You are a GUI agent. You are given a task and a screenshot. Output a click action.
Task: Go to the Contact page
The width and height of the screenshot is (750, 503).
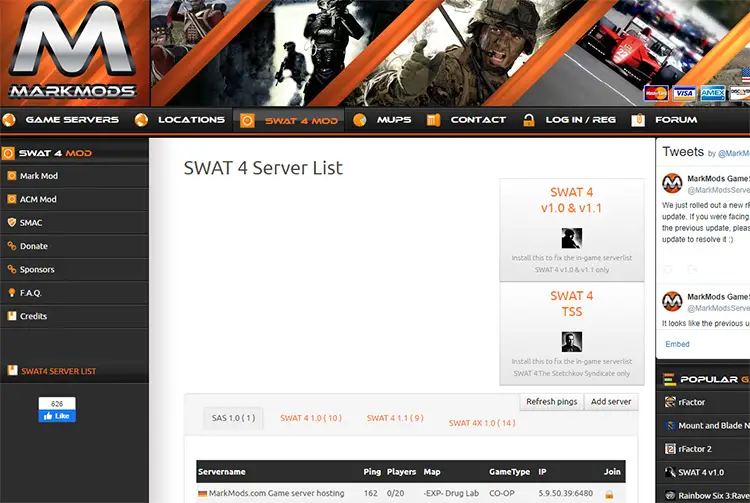point(478,120)
